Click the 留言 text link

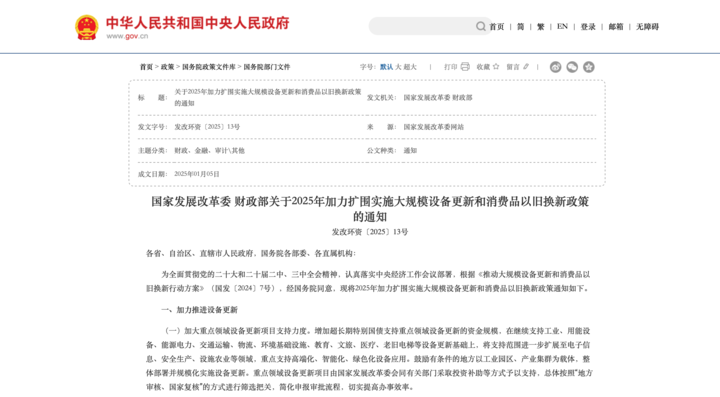tap(513, 67)
